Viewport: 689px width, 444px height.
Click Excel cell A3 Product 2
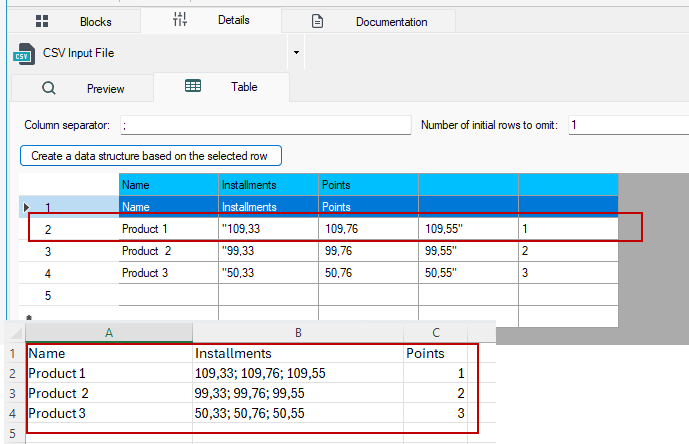coord(109,393)
